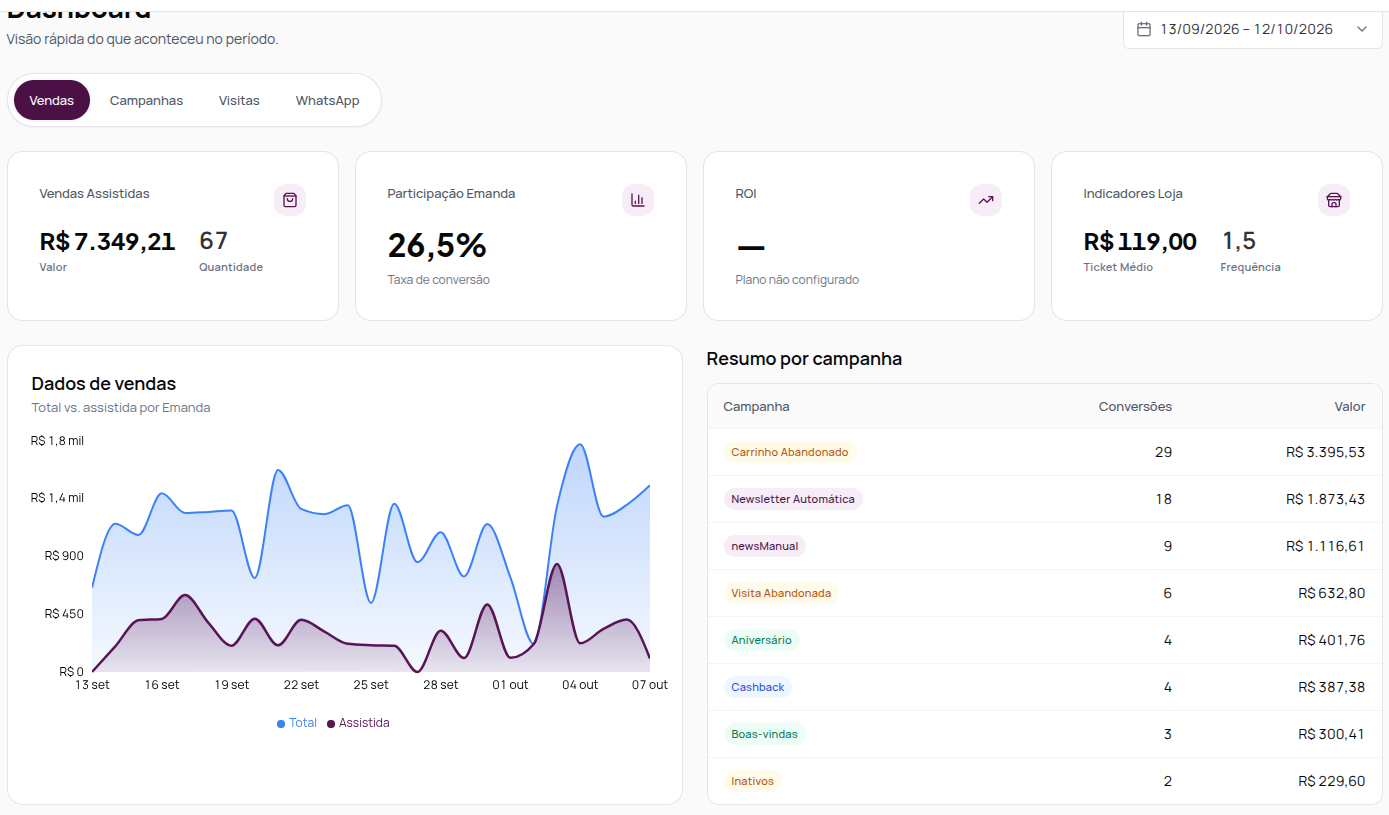The image size is (1389, 815).
Task: Click the bar chart icon in Participação Emanda
Action: pyautogui.click(x=638, y=200)
